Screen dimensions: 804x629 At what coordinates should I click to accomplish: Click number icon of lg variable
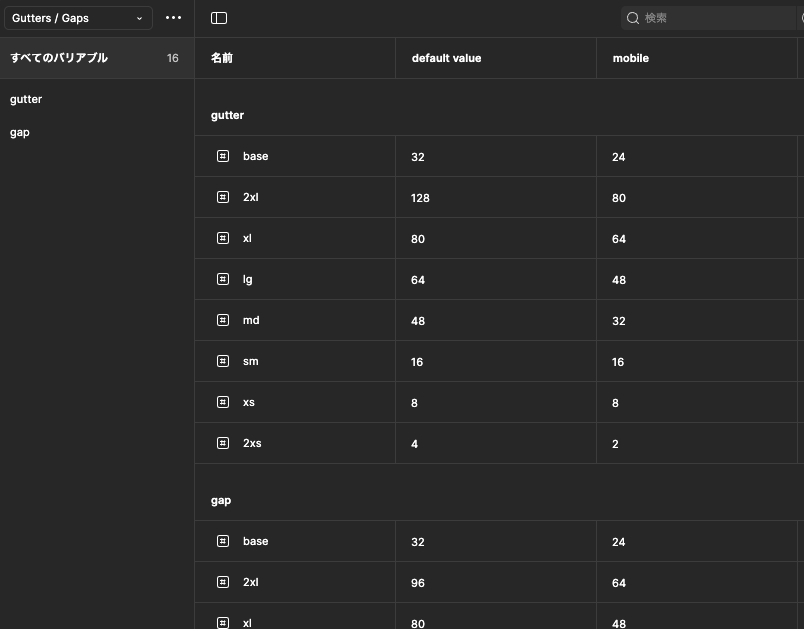[223, 279]
